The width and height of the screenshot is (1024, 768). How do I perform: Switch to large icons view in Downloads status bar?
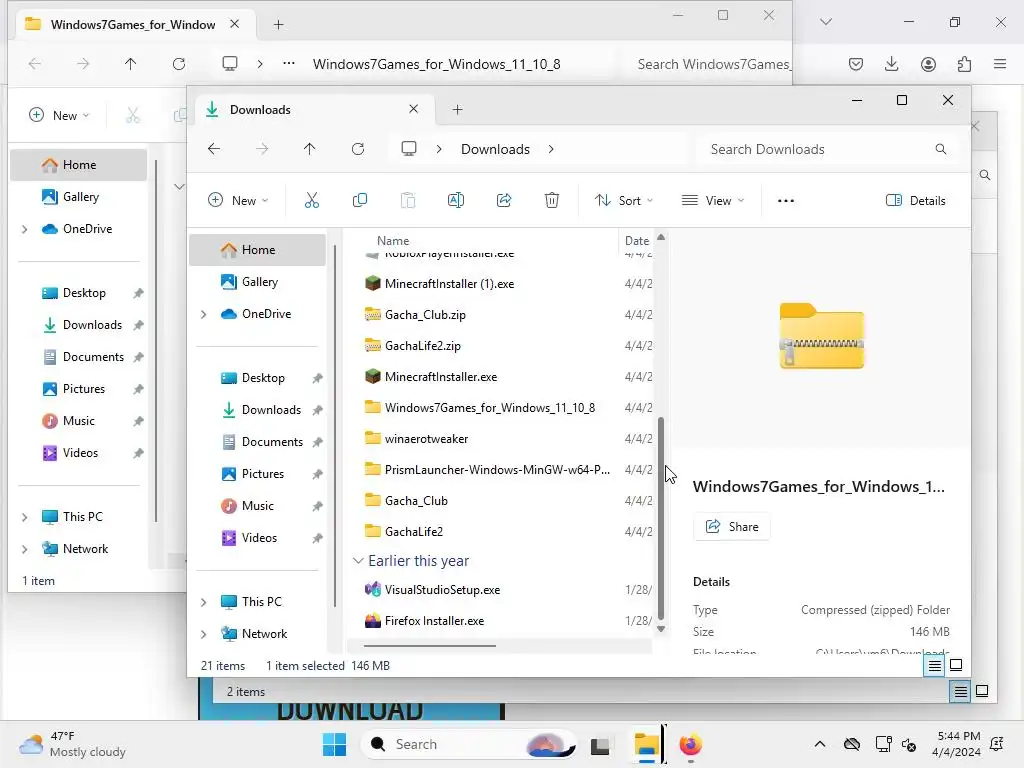click(956, 665)
